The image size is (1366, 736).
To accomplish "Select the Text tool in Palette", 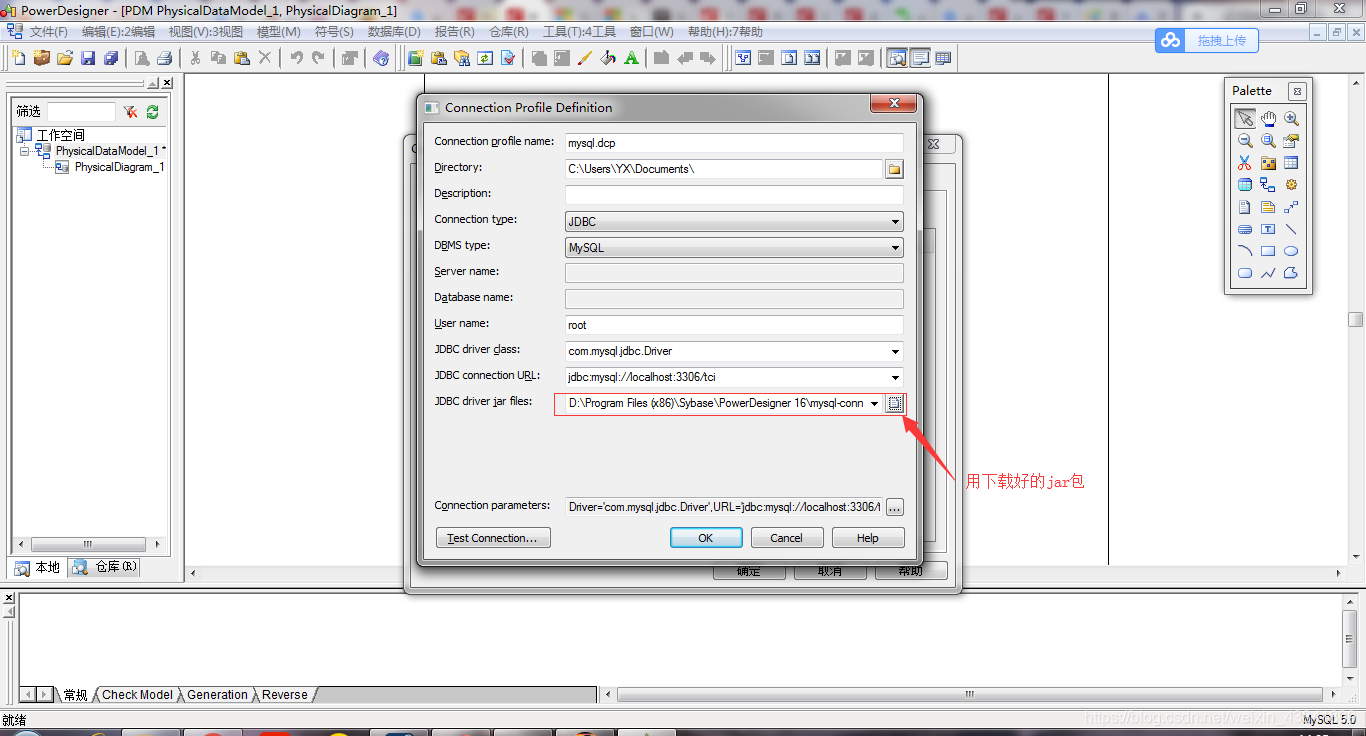I will click(x=1268, y=229).
